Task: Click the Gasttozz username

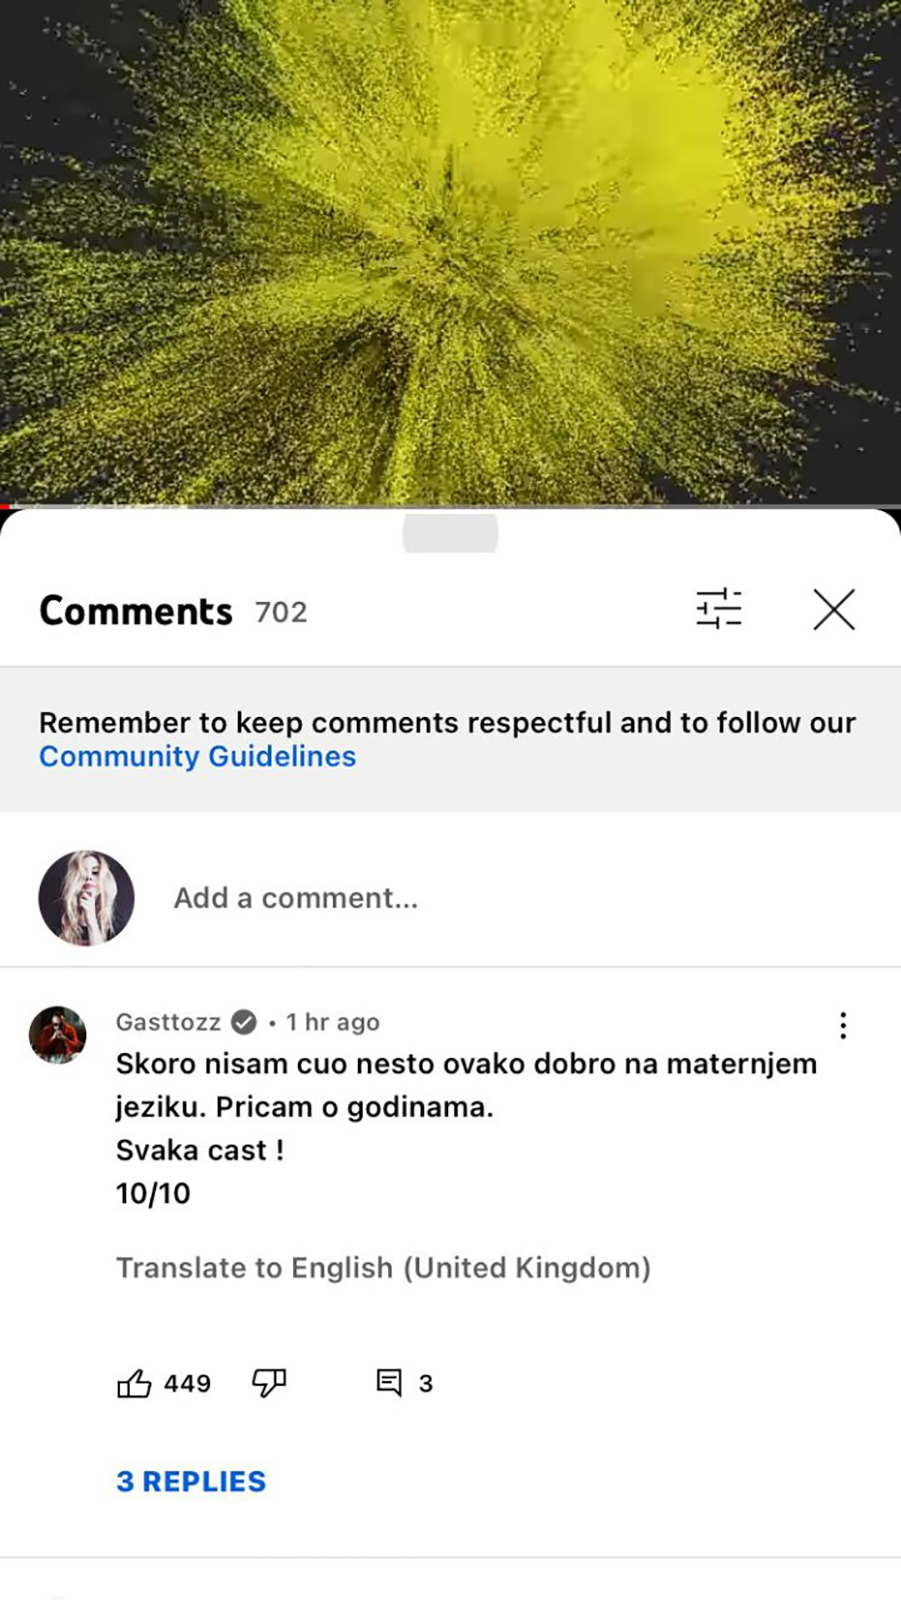Action: pyautogui.click(x=168, y=1022)
